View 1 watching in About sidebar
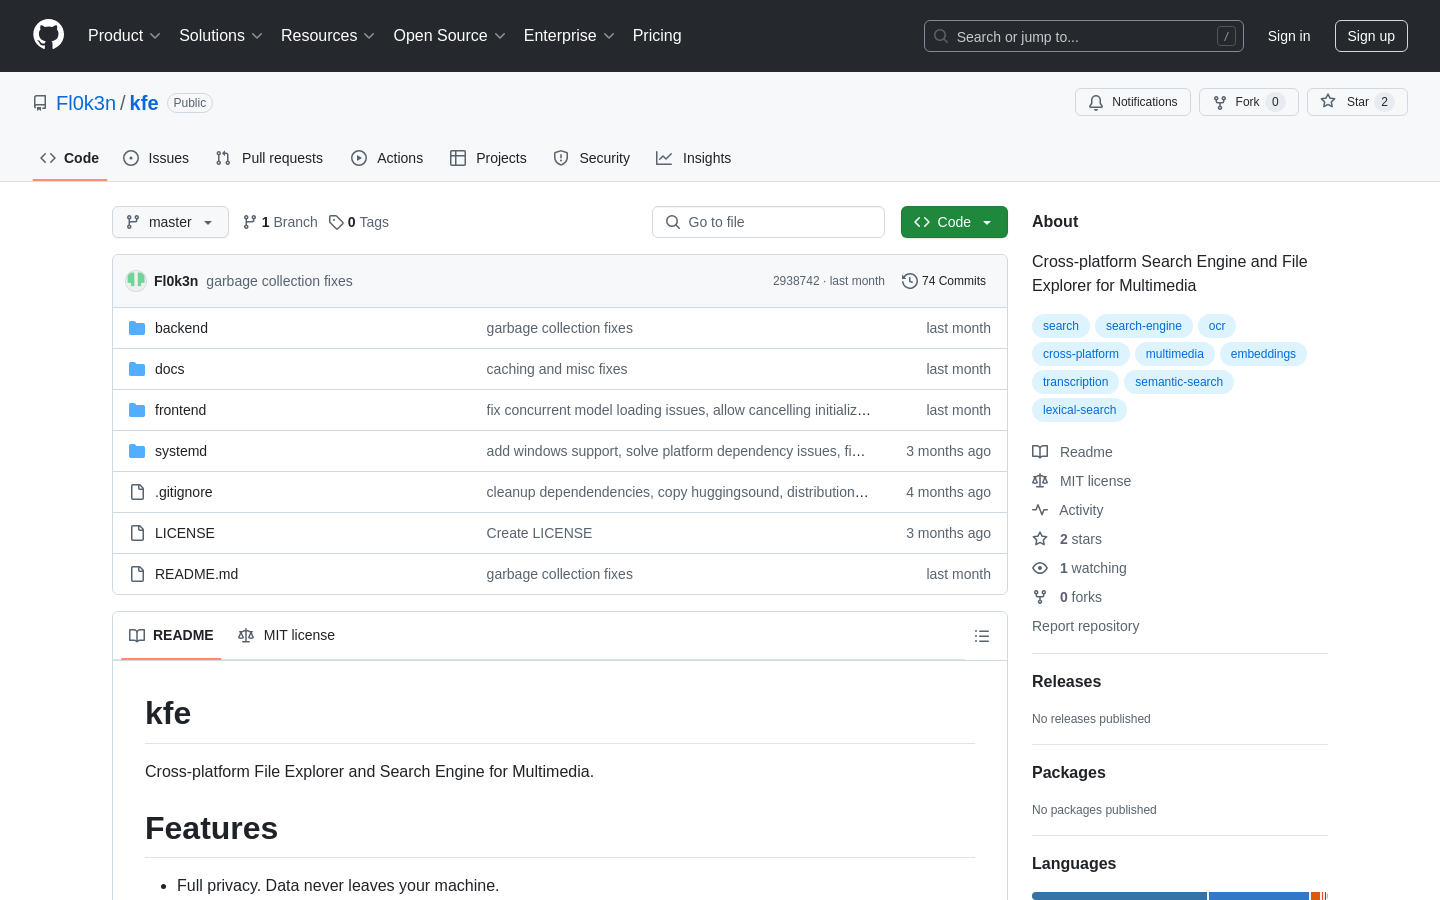Image resolution: width=1440 pixels, height=900 pixels. coord(1079,568)
